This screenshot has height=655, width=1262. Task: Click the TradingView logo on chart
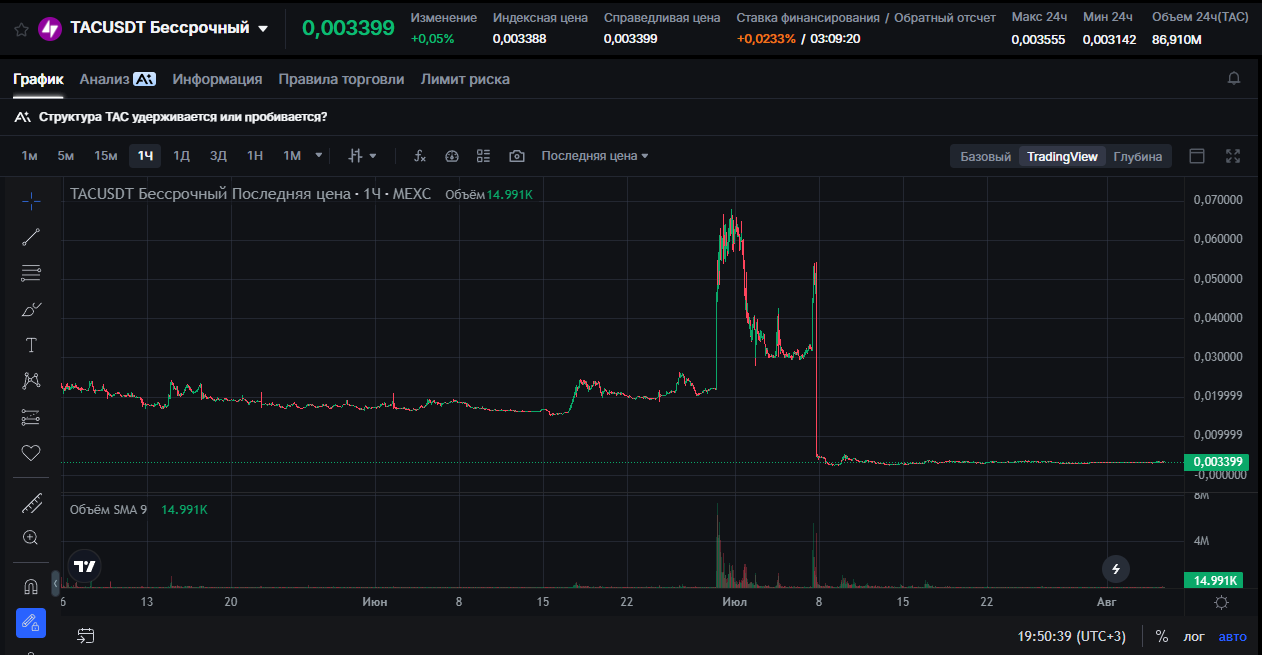click(85, 566)
